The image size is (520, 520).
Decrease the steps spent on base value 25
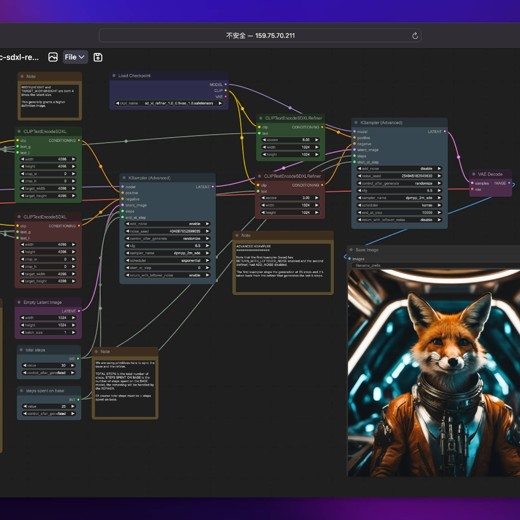(x=25, y=406)
